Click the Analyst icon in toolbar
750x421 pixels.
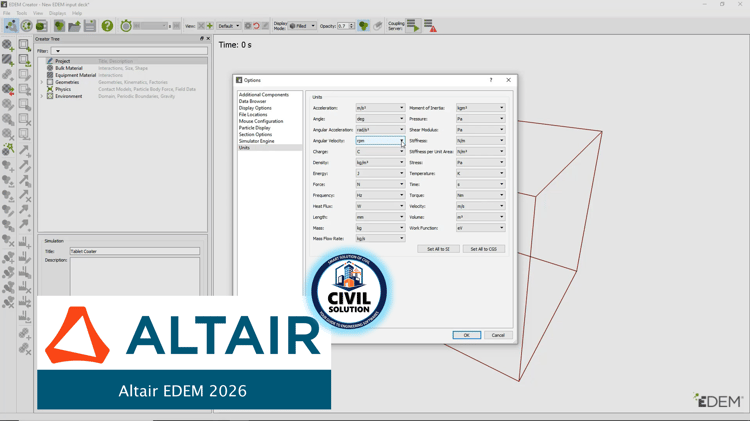click(x=42, y=26)
